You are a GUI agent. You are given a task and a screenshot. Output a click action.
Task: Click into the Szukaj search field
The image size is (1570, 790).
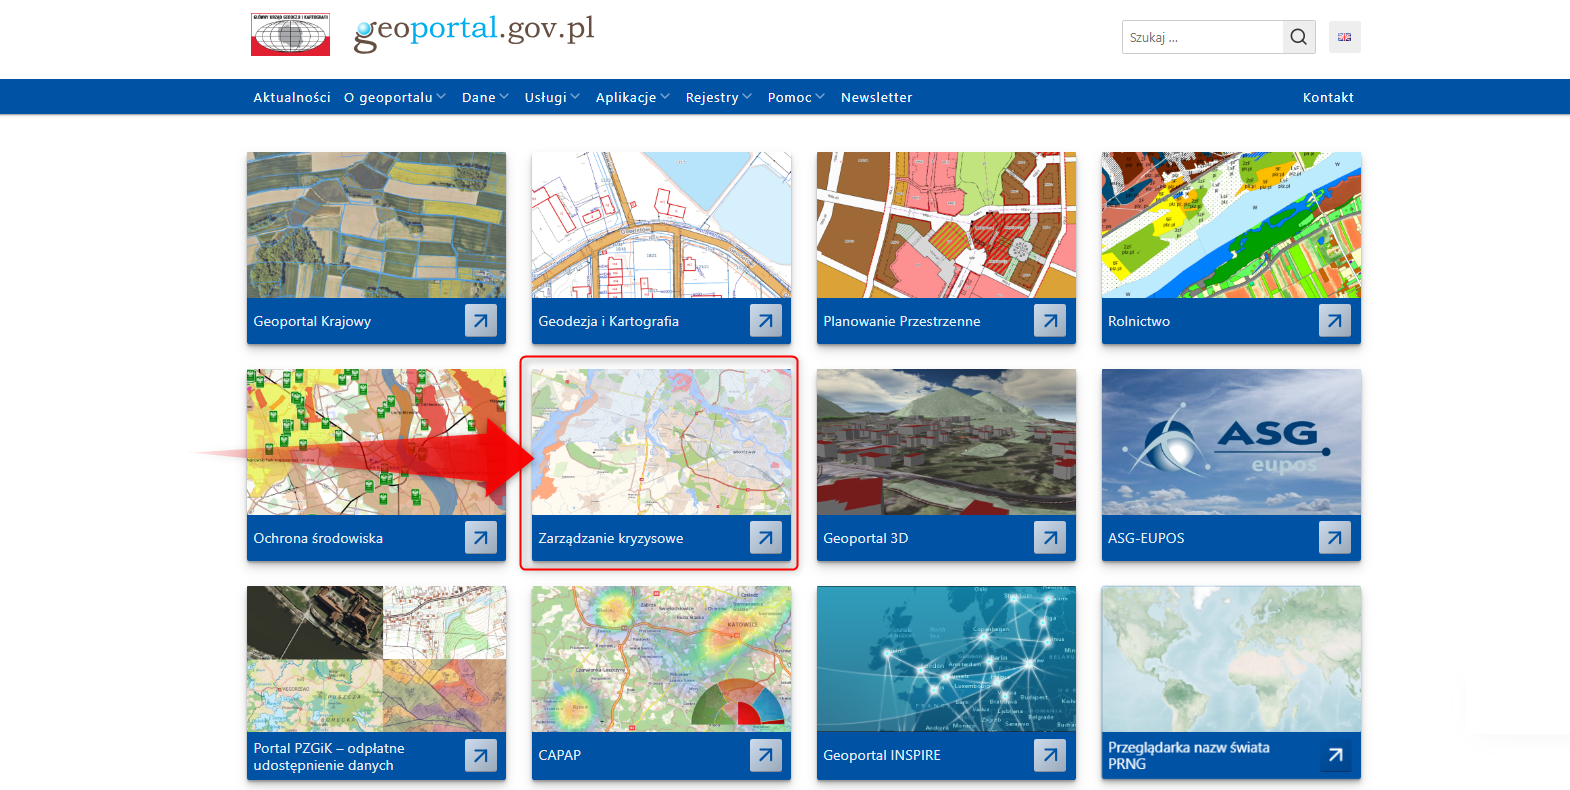coord(1202,37)
